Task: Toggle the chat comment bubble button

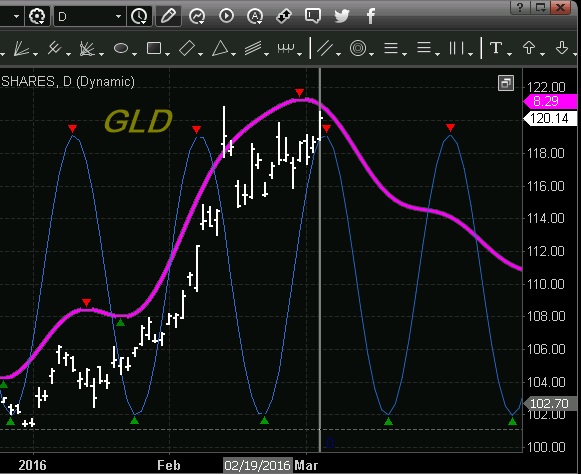Action: [313, 16]
